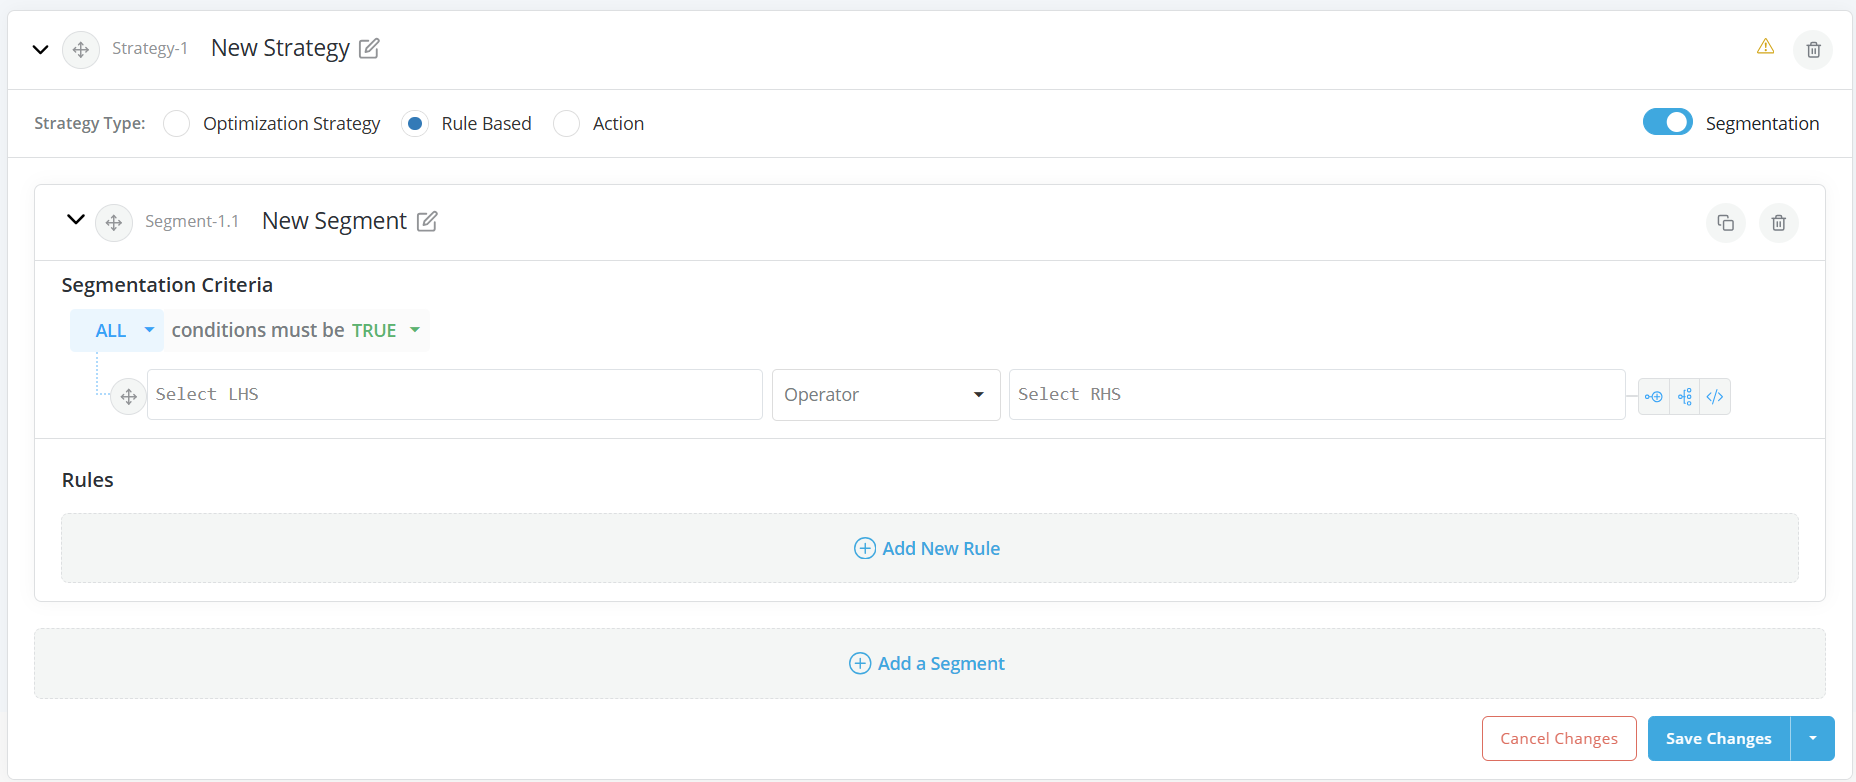Open the code expression editor icon

point(1715,397)
